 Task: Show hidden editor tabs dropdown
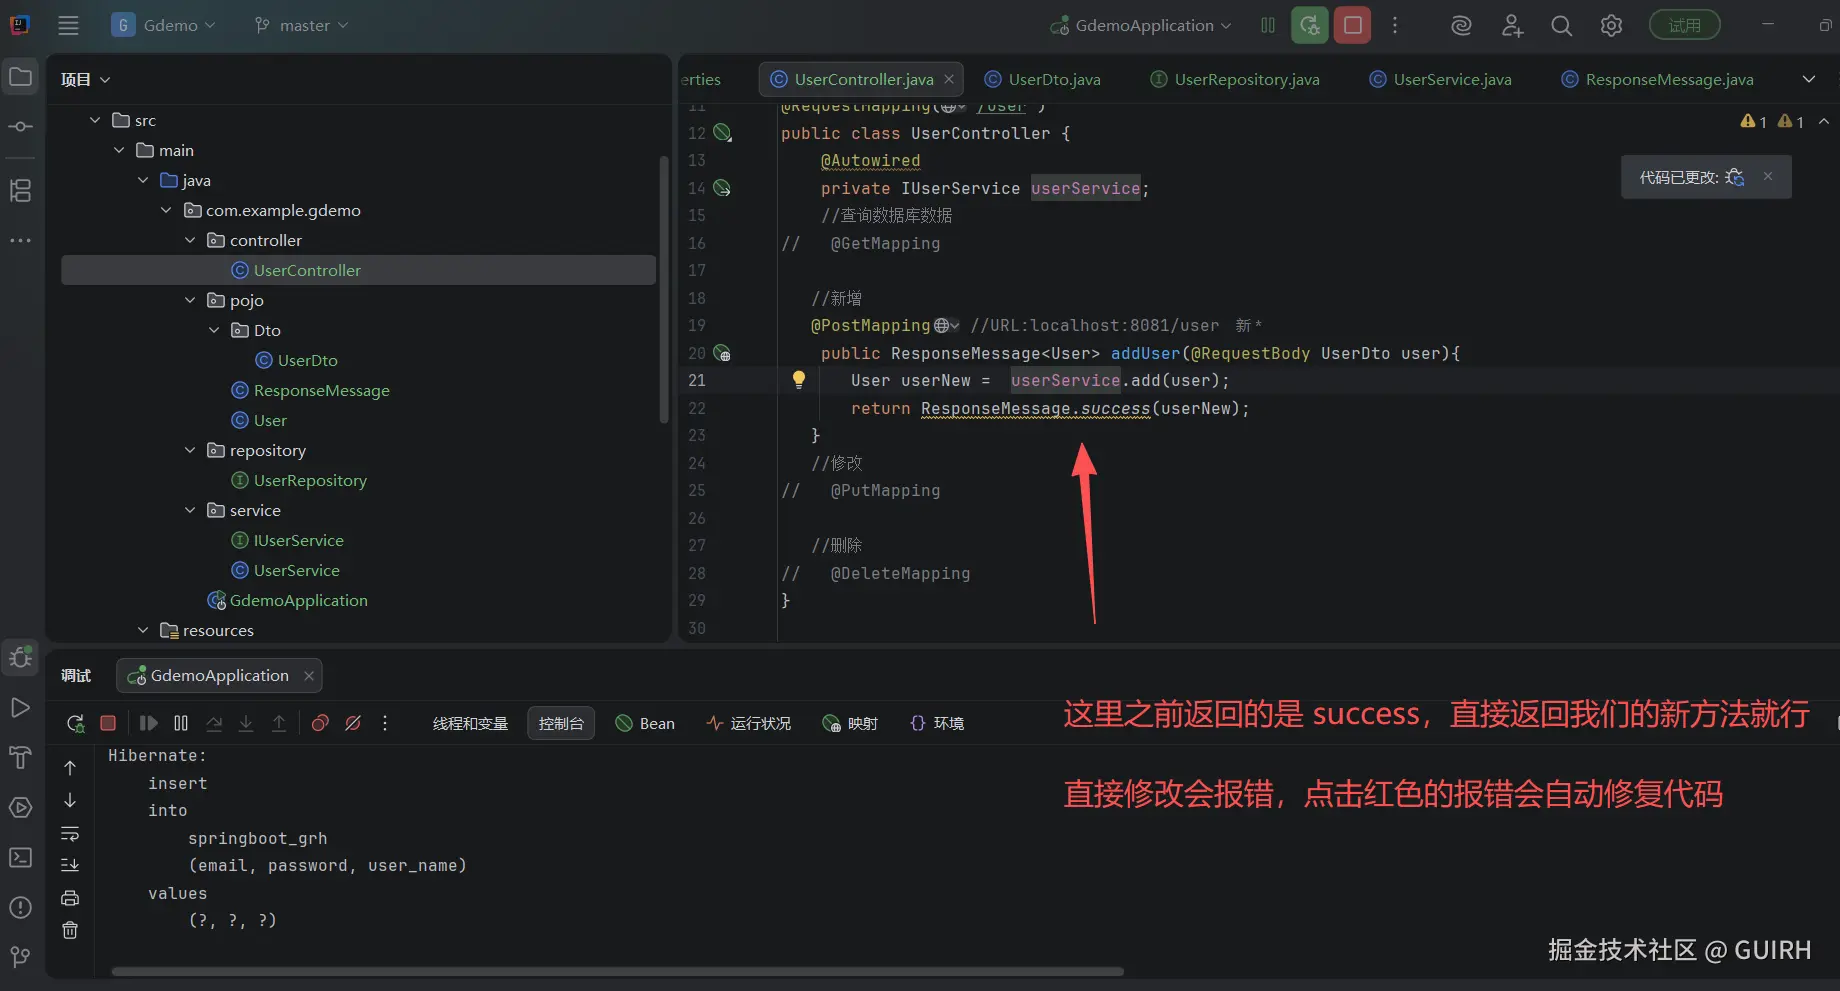click(1808, 79)
